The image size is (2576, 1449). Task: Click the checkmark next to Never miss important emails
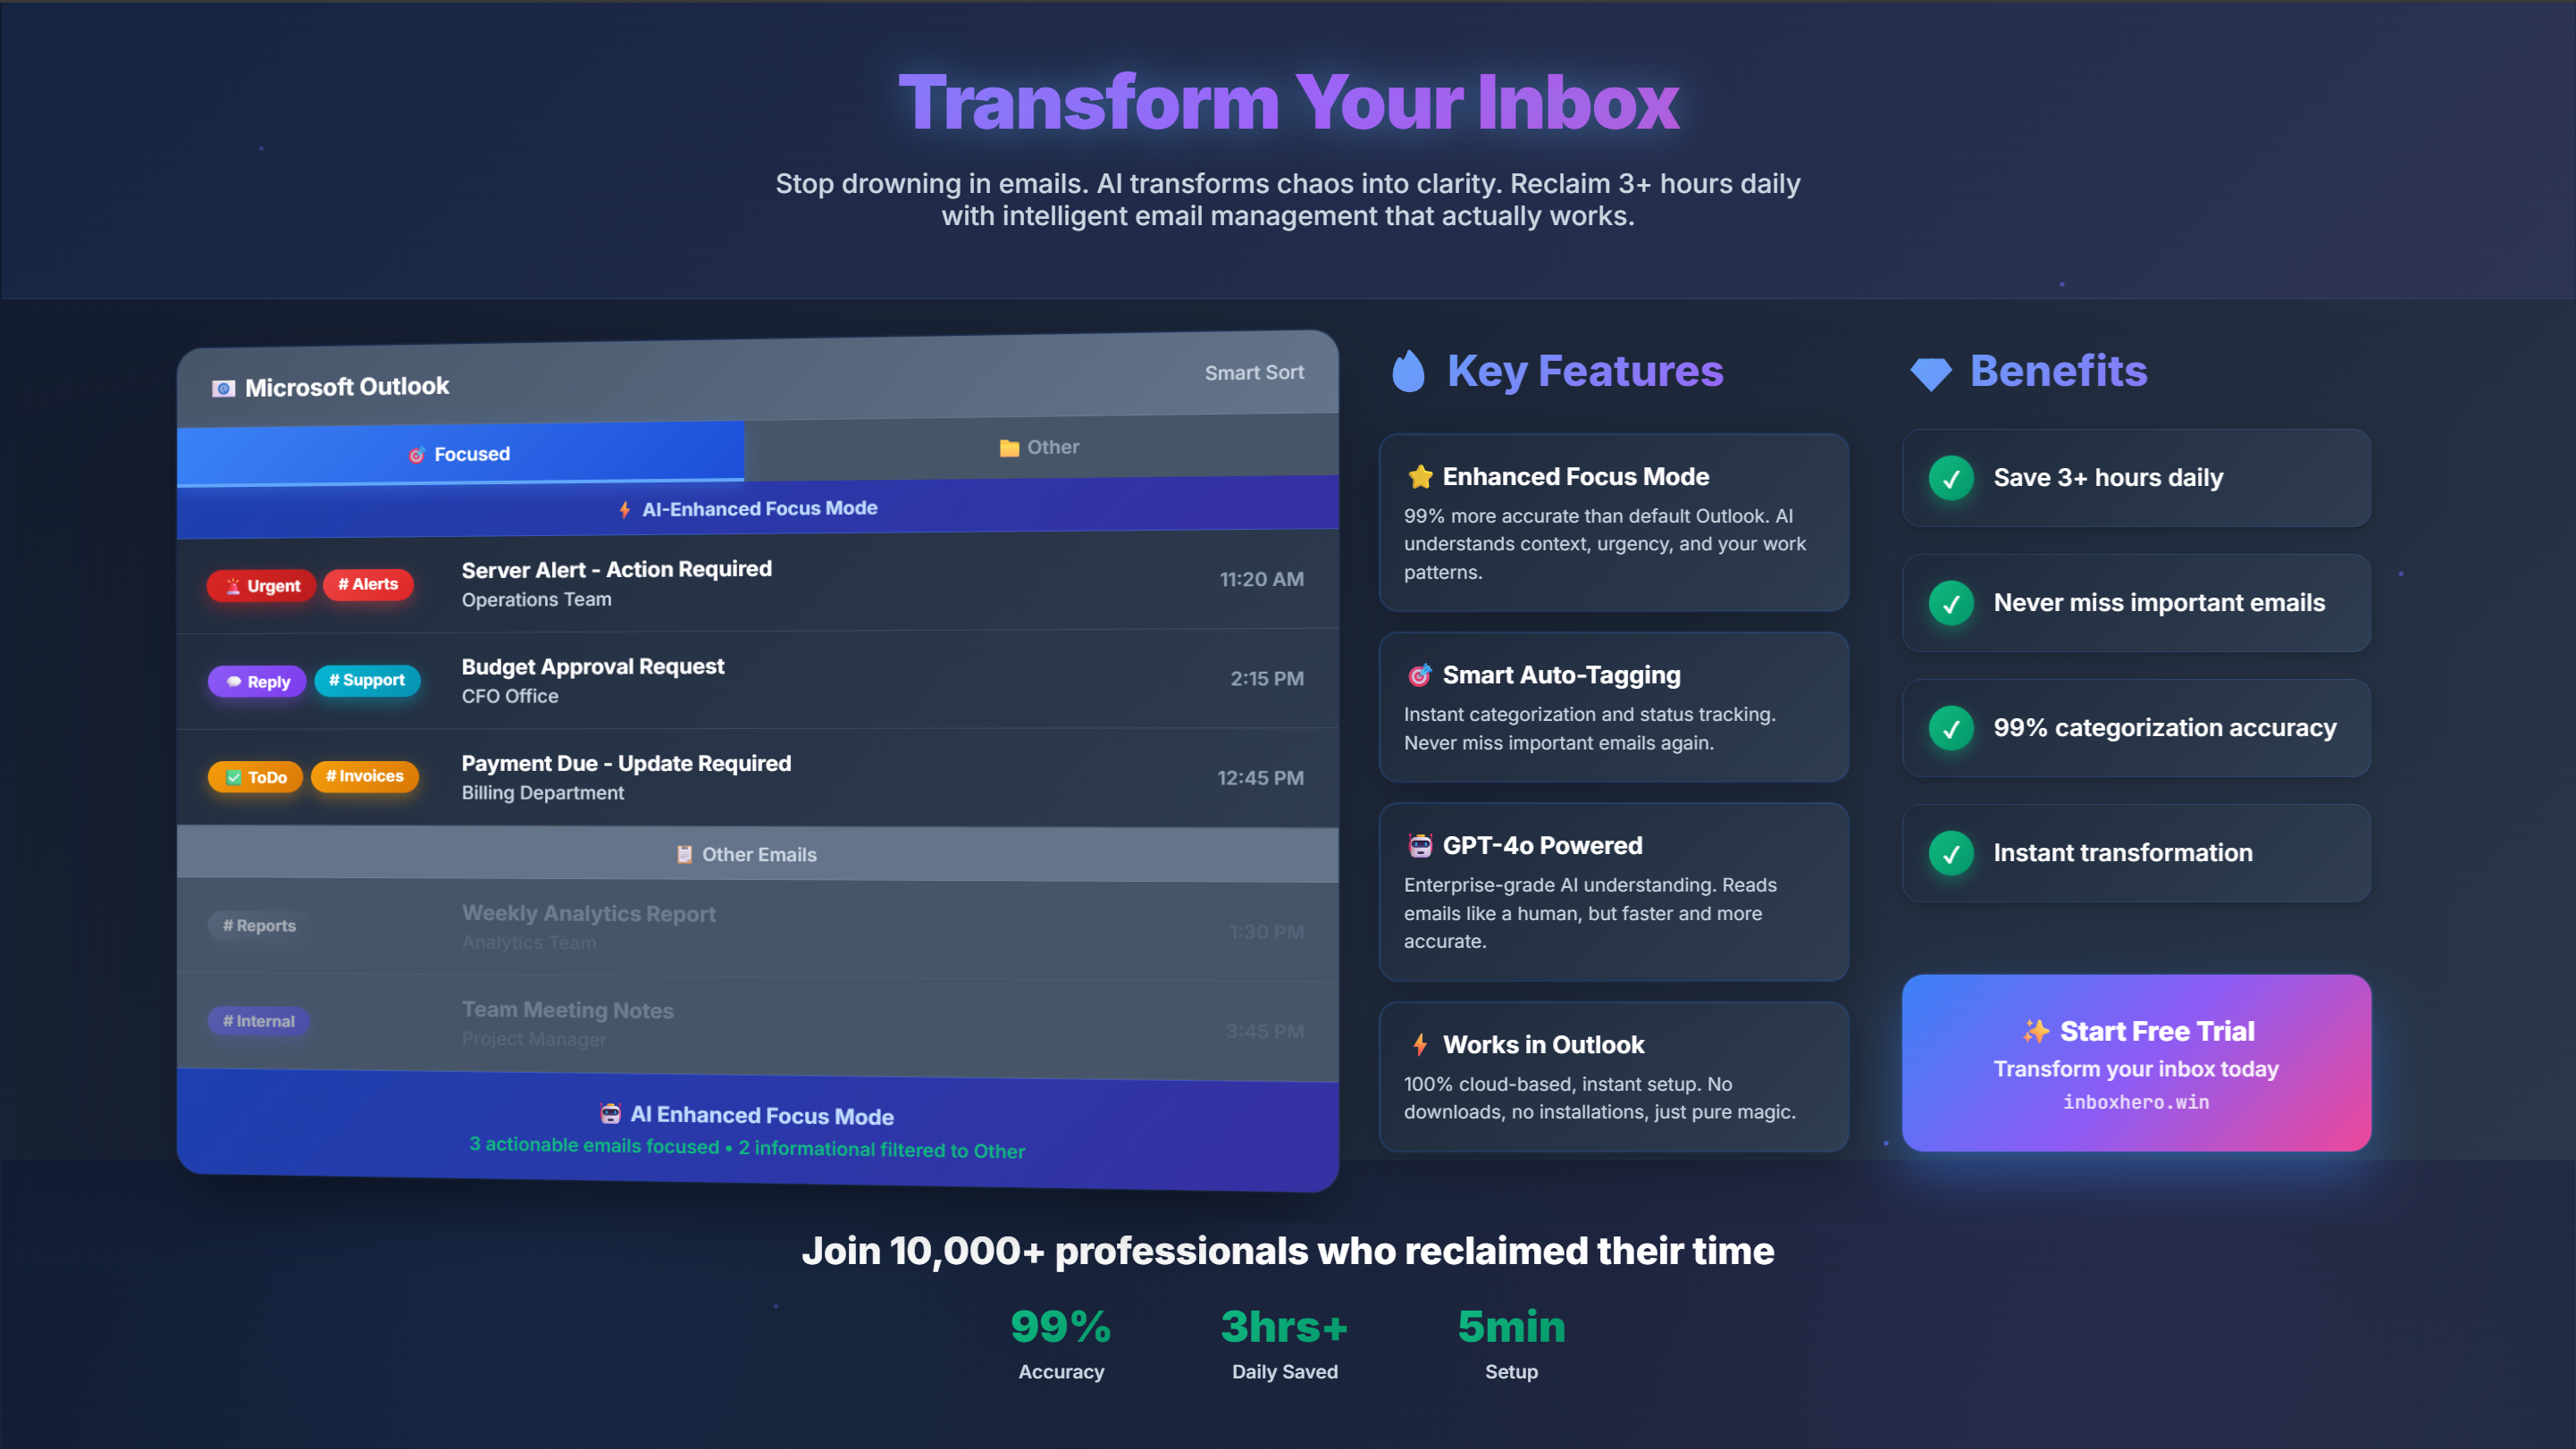(1950, 603)
